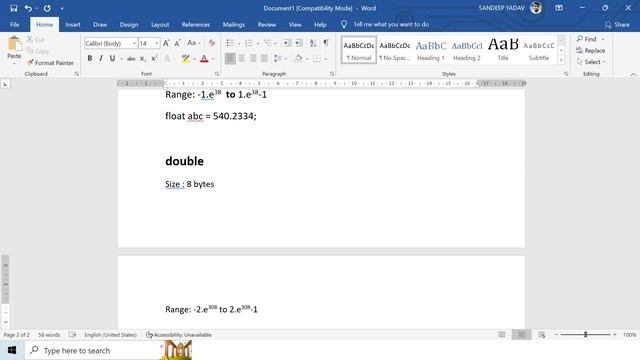Click Tell me what you want to do
The height and width of the screenshot is (360, 640).
point(391,24)
